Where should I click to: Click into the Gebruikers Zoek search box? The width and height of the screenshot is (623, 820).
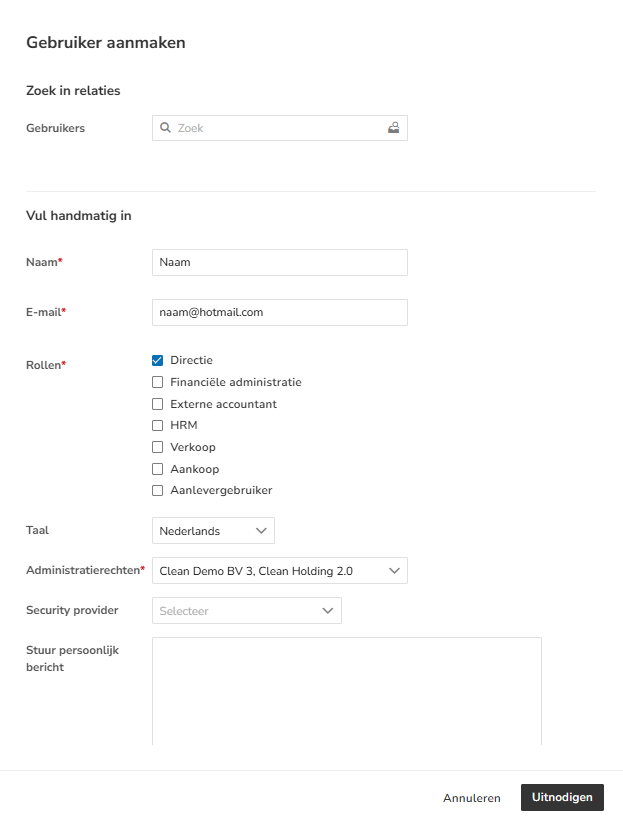280,128
